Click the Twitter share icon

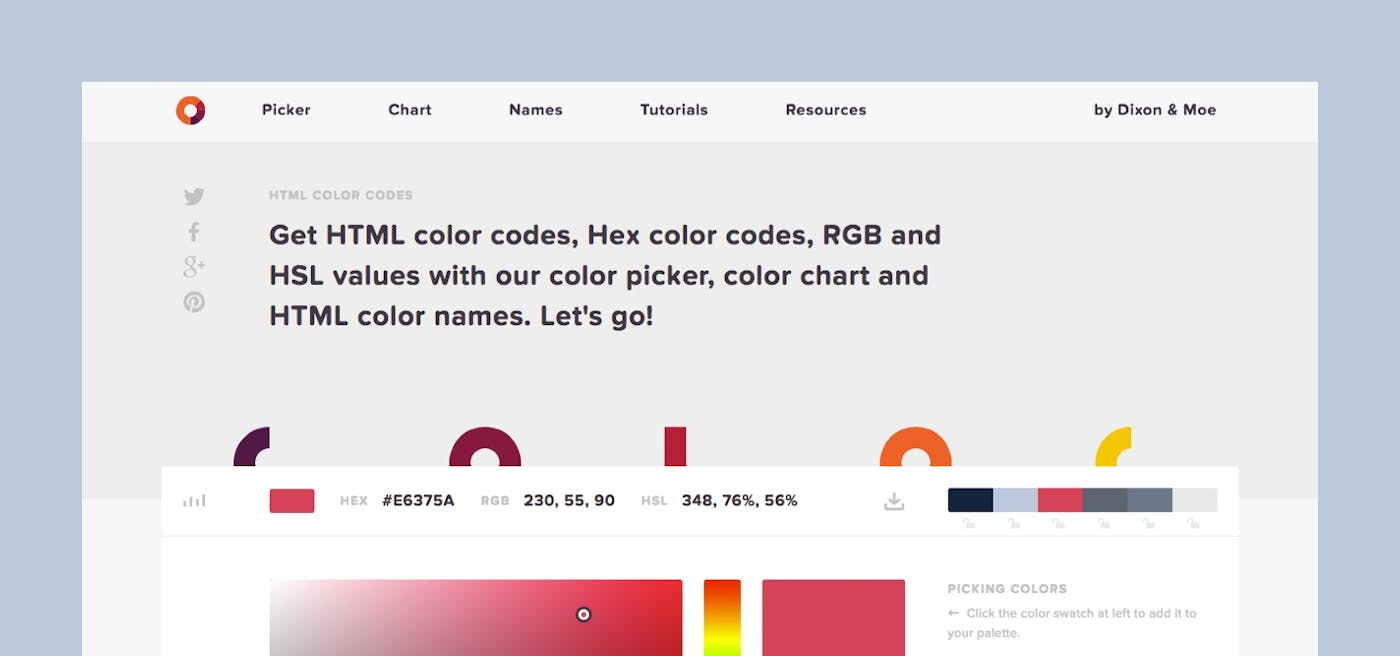pyautogui.click(x=193, y=197)
